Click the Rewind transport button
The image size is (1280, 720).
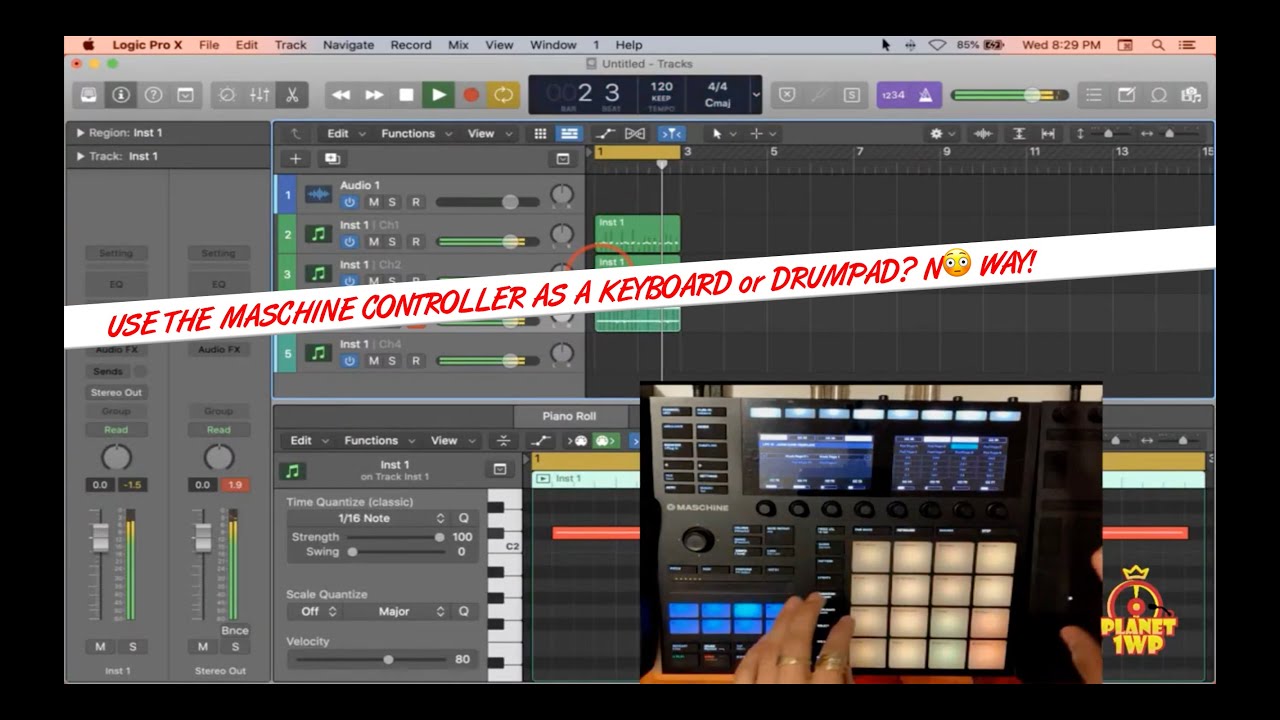[341, 95]
